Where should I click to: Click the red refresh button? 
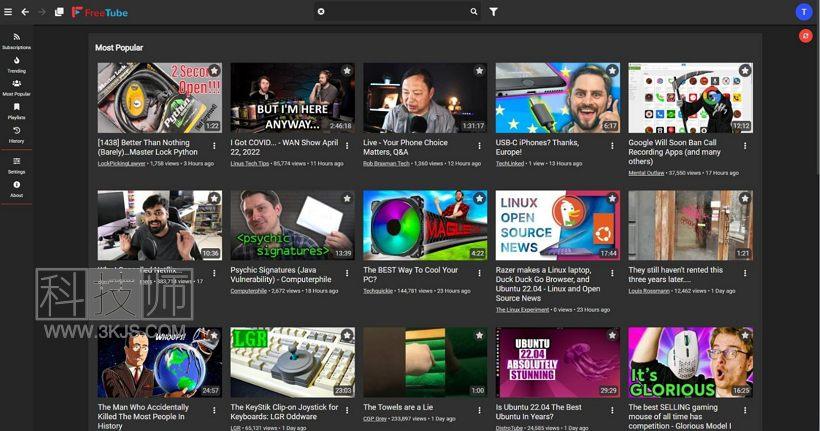[805, 36]
